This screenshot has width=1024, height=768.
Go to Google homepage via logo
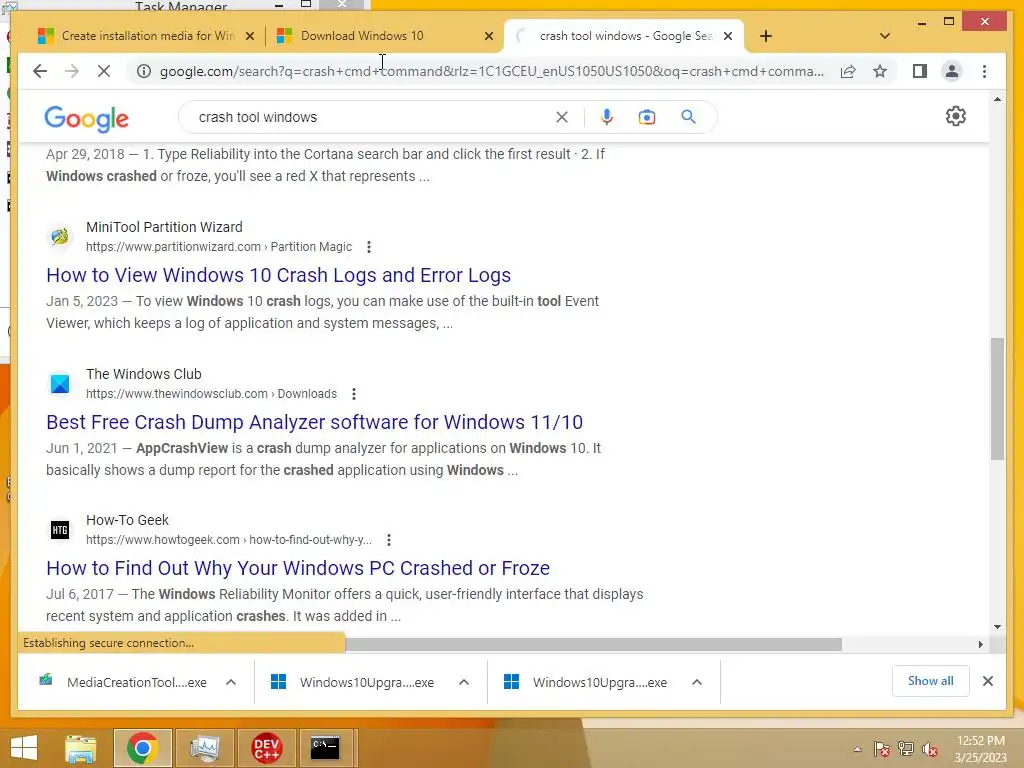point(87,118)
